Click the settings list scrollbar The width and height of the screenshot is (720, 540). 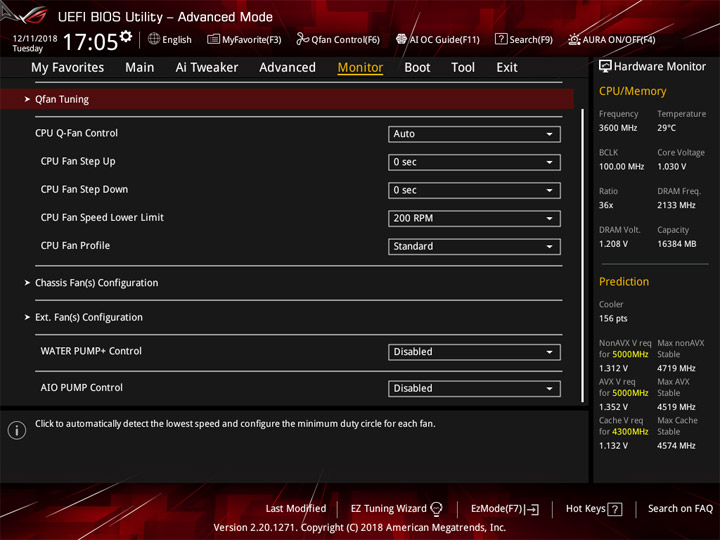pos(583,255)
